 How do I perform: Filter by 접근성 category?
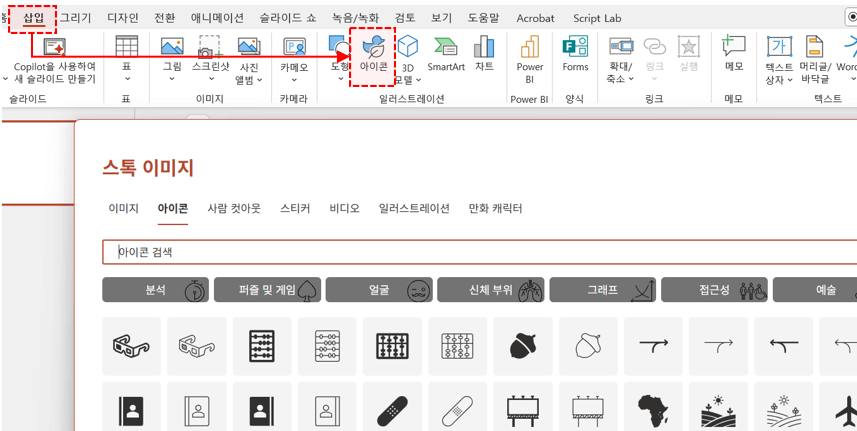[x=714, y=290]
